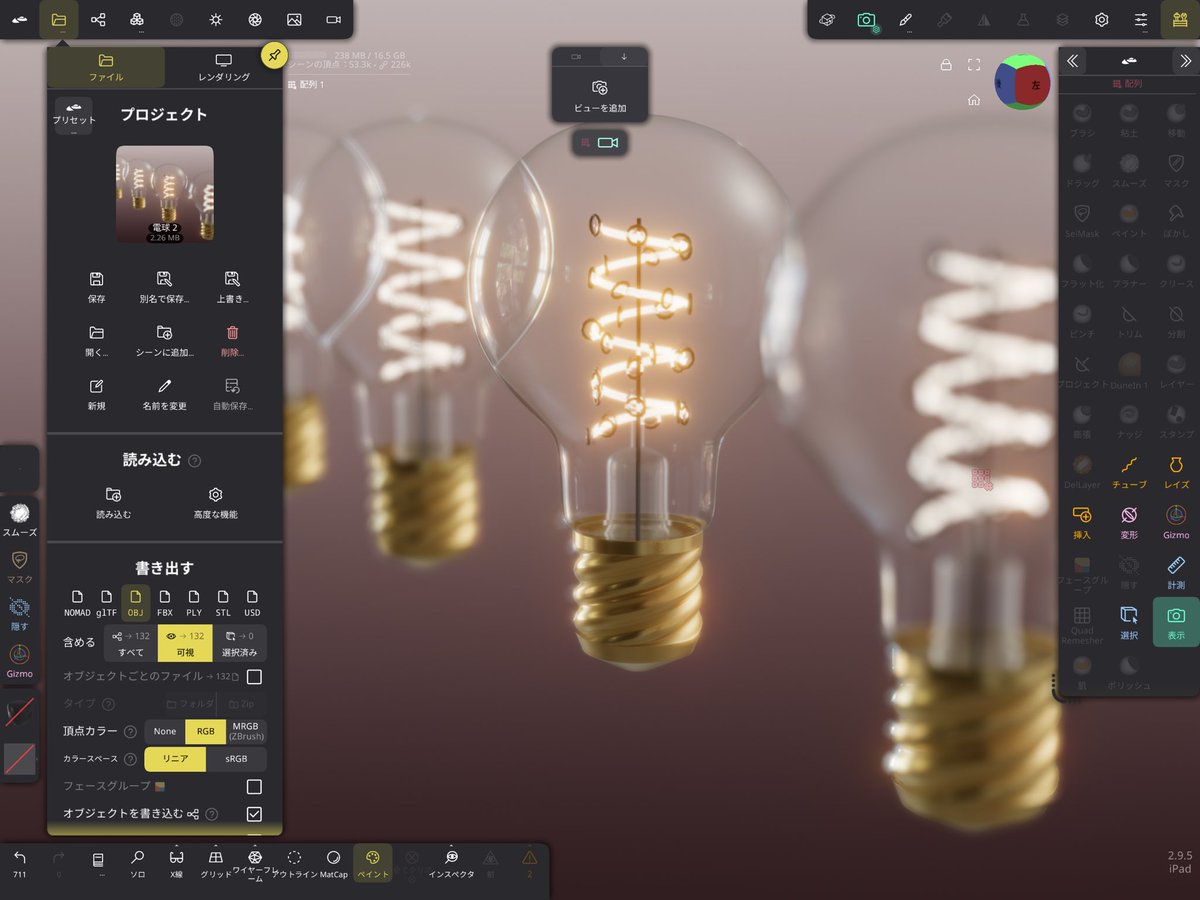Screen dimensions: 1200x900
Task: Toggle アウトライン display
Action: 294,863
